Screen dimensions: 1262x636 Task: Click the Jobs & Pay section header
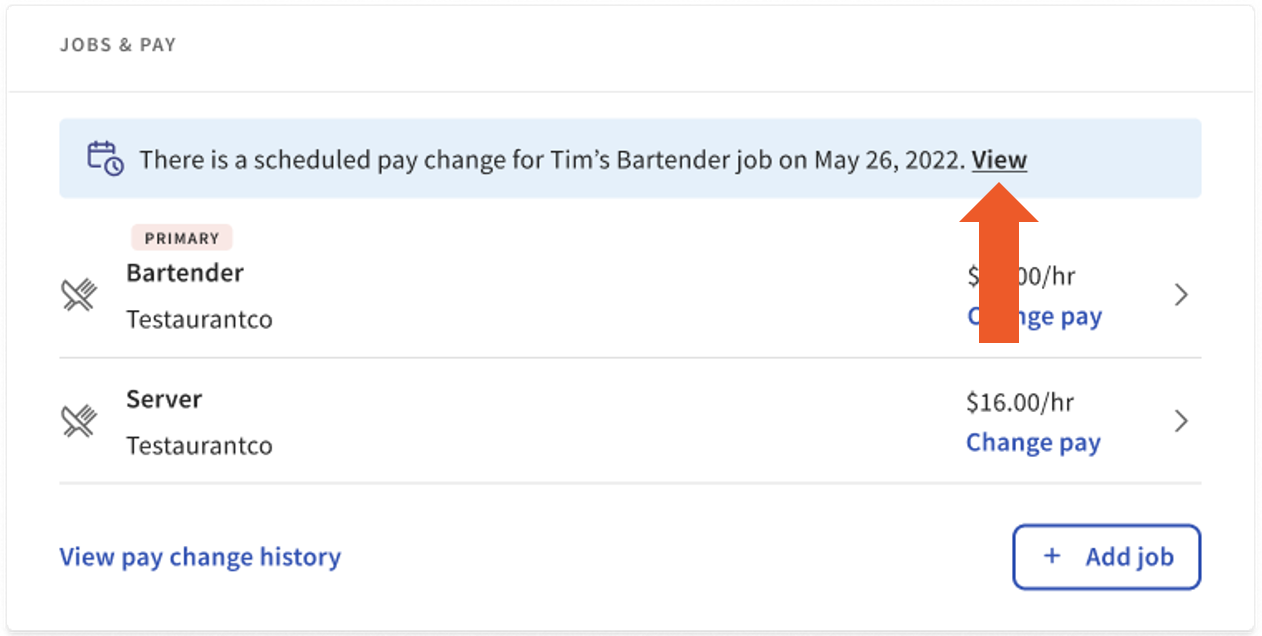(x=118, y=45)
